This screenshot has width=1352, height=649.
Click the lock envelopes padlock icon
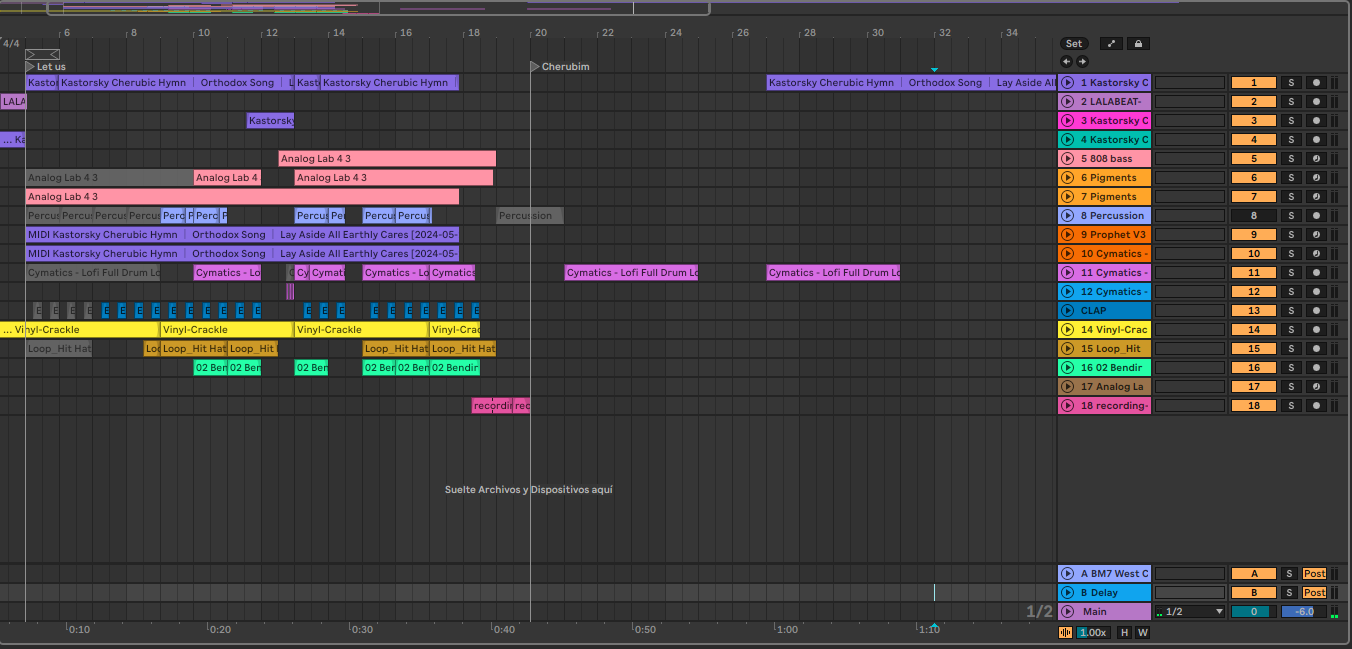1138,44
